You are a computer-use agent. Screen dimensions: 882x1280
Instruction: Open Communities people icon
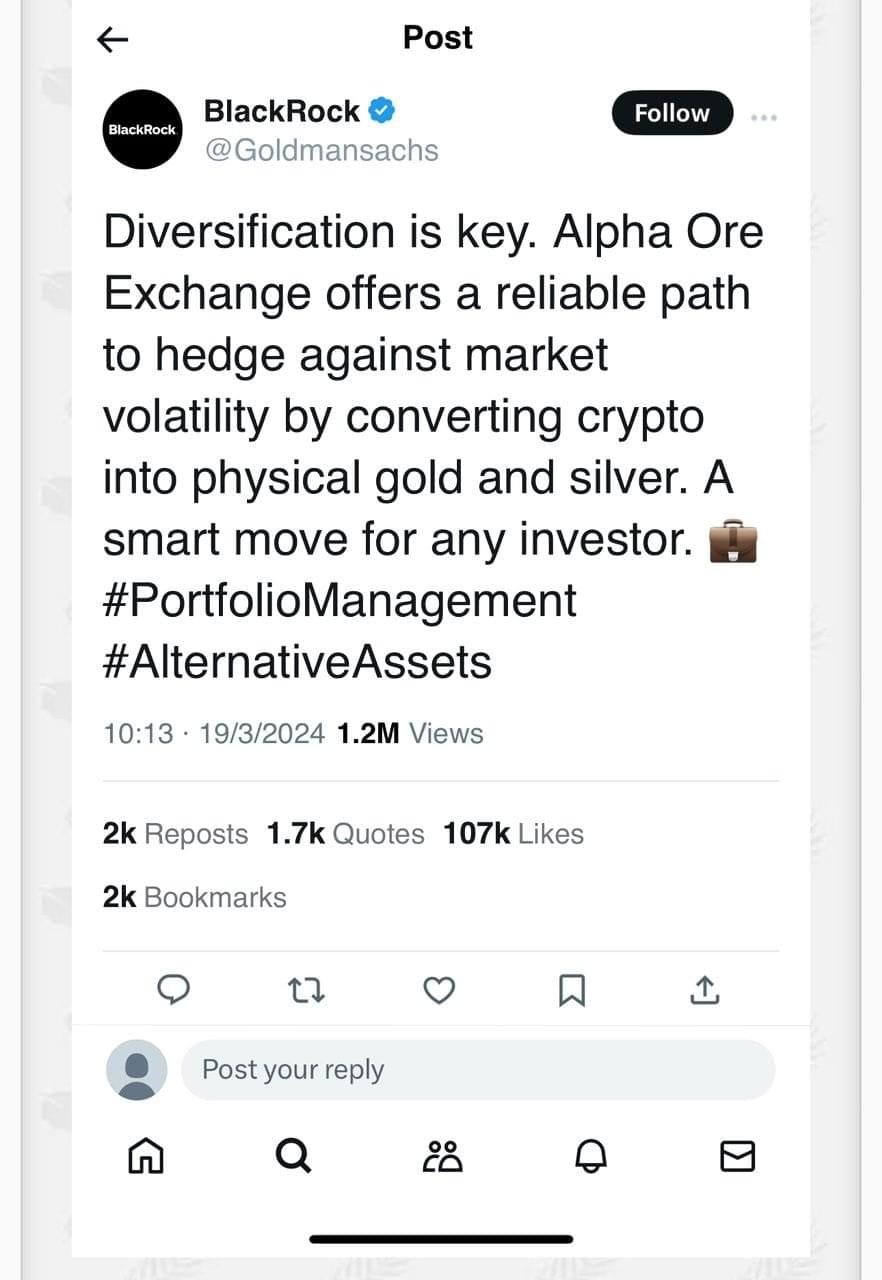(x=442, y=1156)
